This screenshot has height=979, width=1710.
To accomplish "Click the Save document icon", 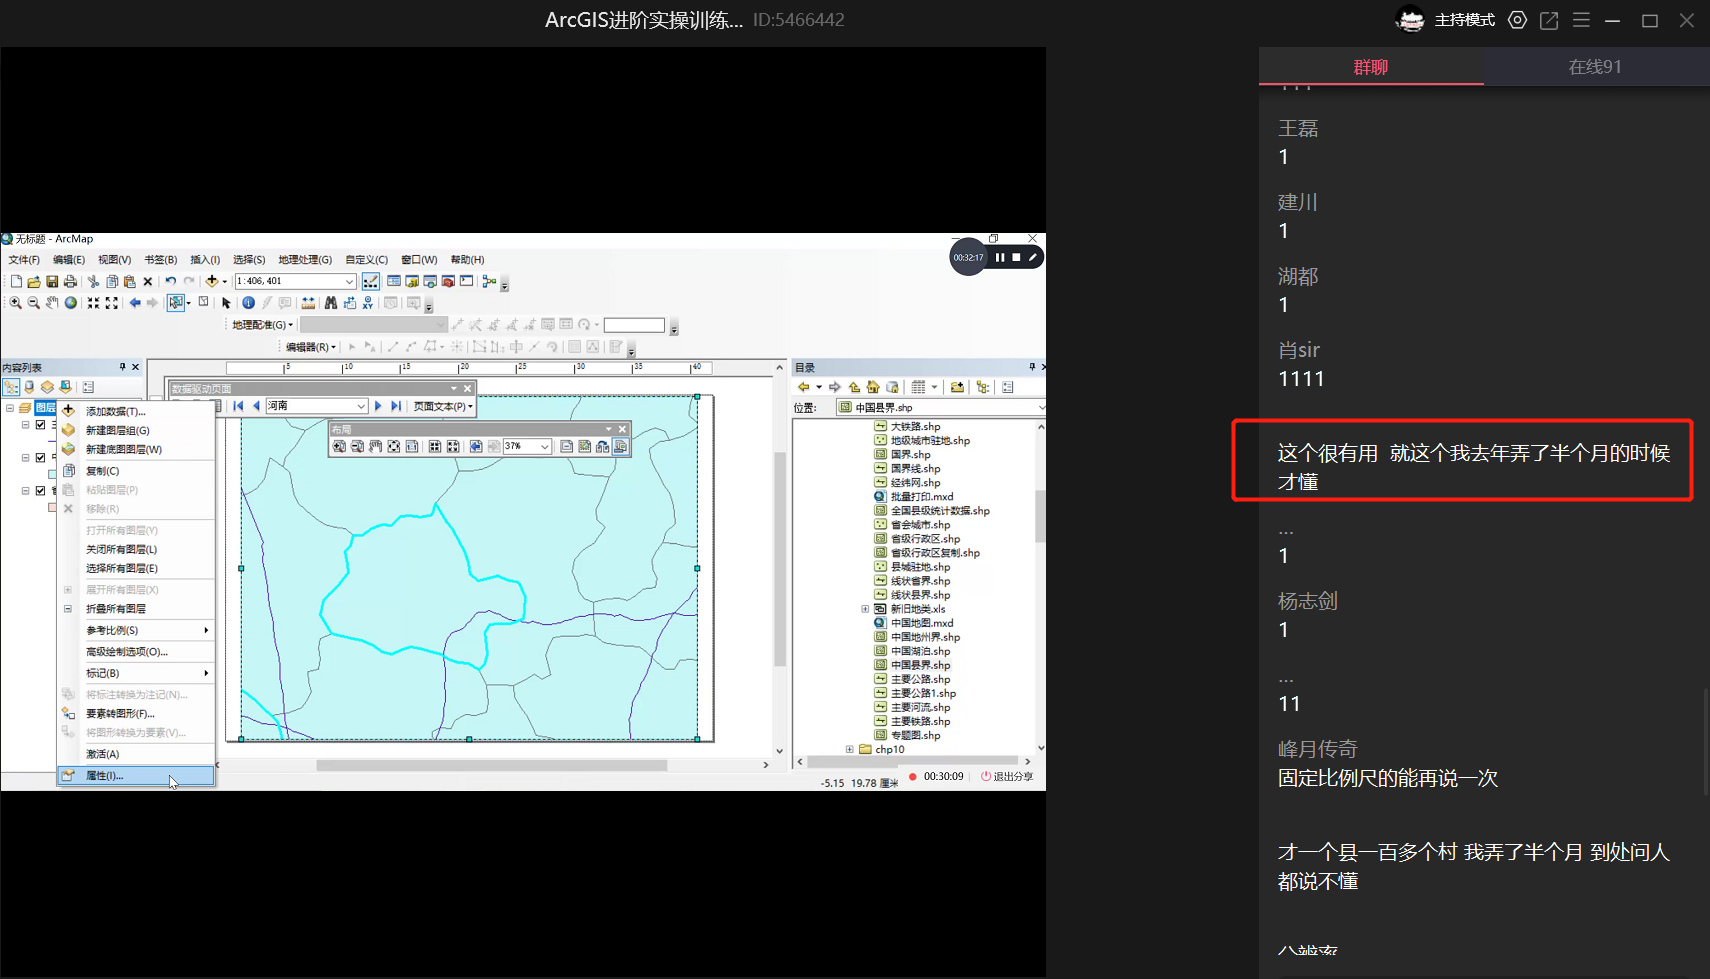I will tap(52, 282).
